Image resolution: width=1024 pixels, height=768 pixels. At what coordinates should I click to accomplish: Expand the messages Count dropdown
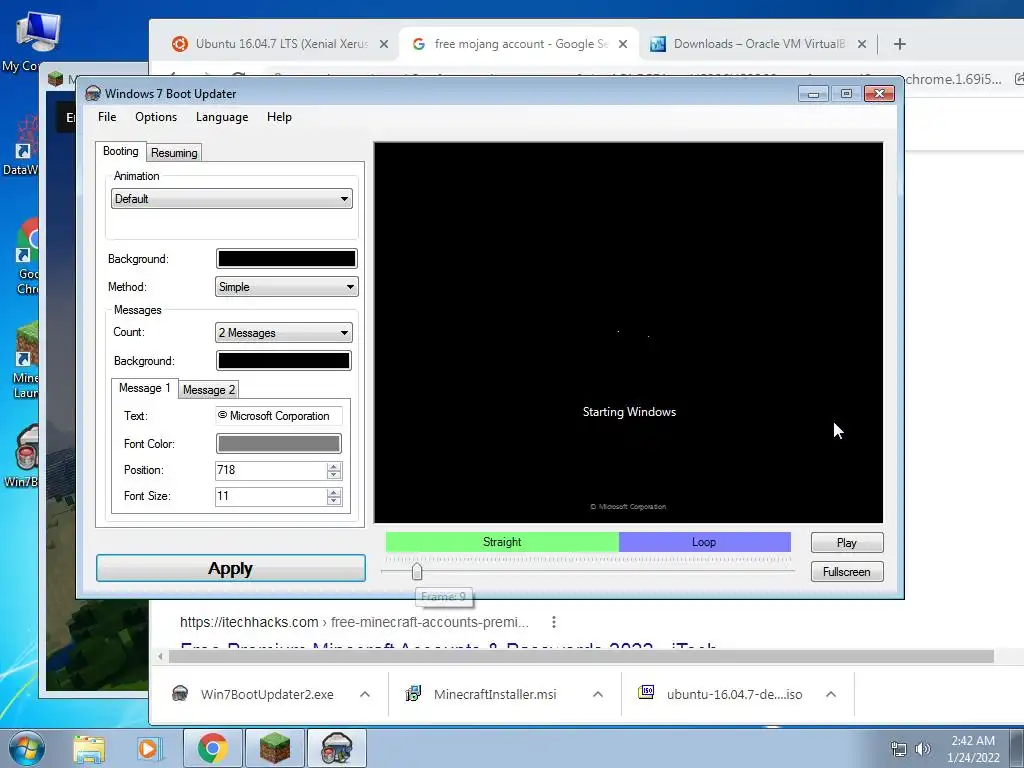[x=283, y=332]
